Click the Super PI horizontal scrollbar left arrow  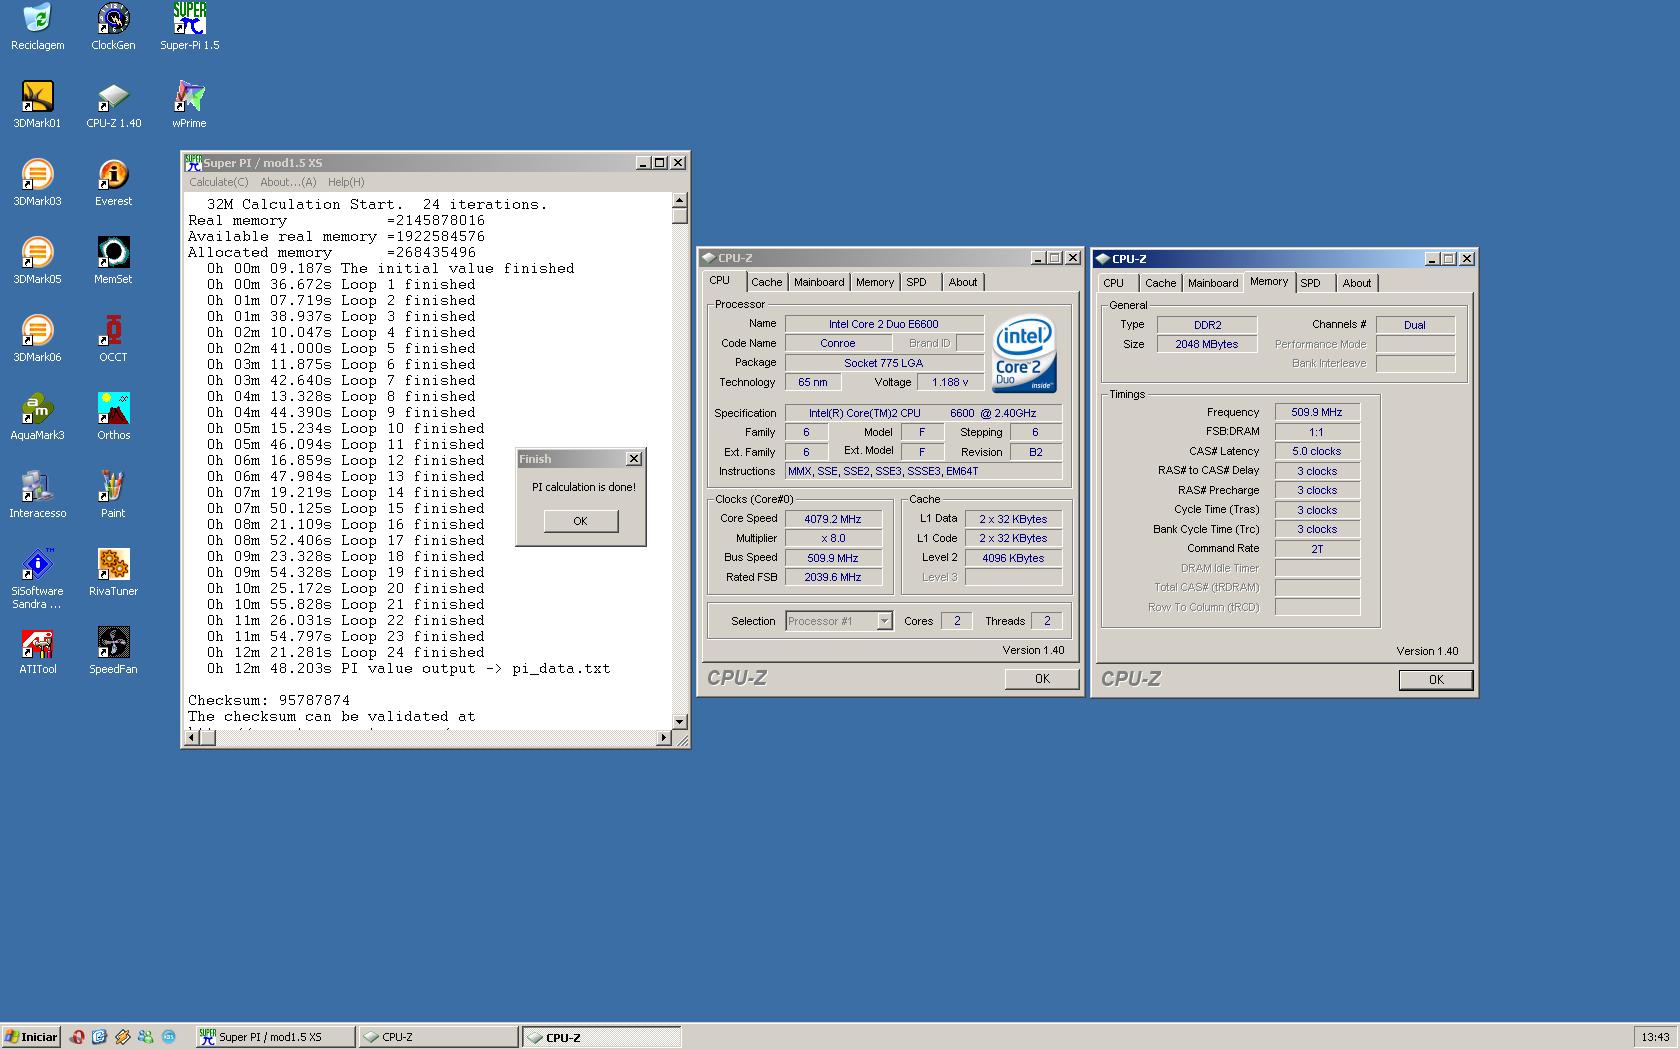click(x=192, y=738)
